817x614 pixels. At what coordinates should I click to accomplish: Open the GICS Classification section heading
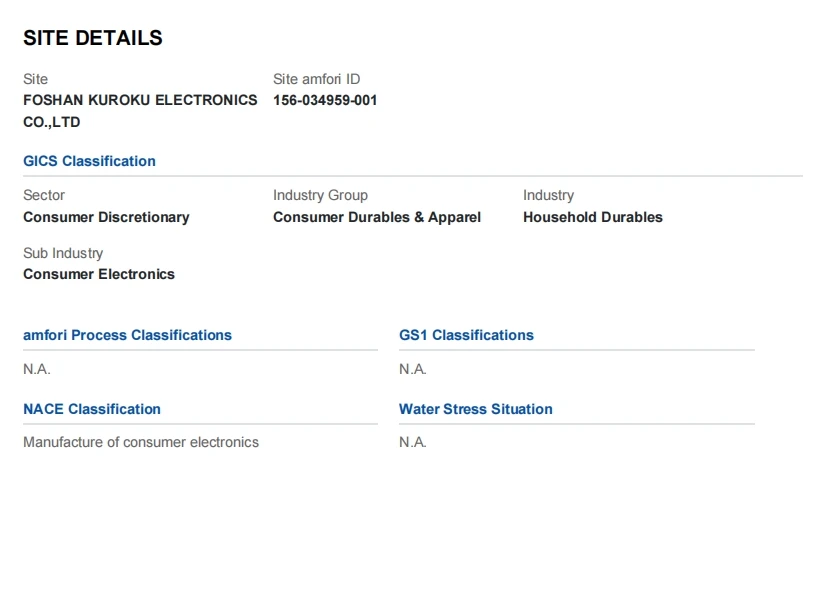point(89,161)
